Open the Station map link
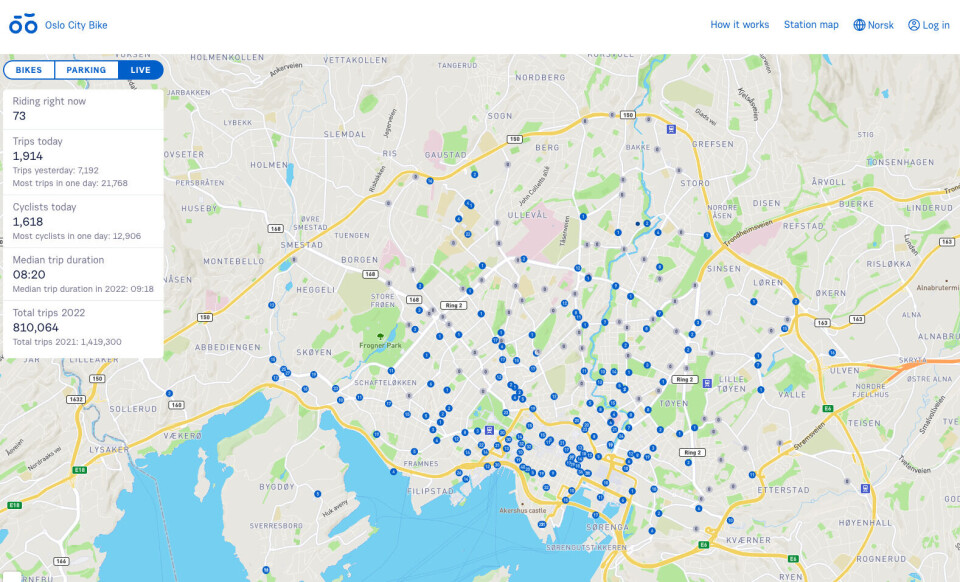This screenshot has width=960, height=582. pyautogui.click(x=812, y=24)
